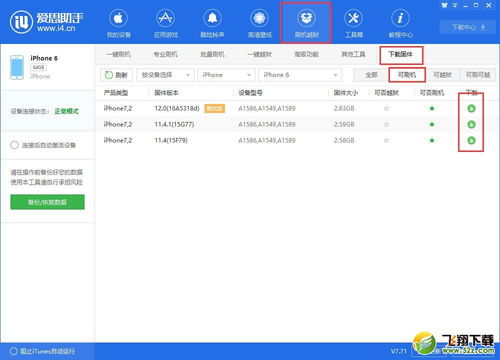Switch to the 一键刷机 tab
The width and height of the screenshot is (500, 360).
point(118,54)
